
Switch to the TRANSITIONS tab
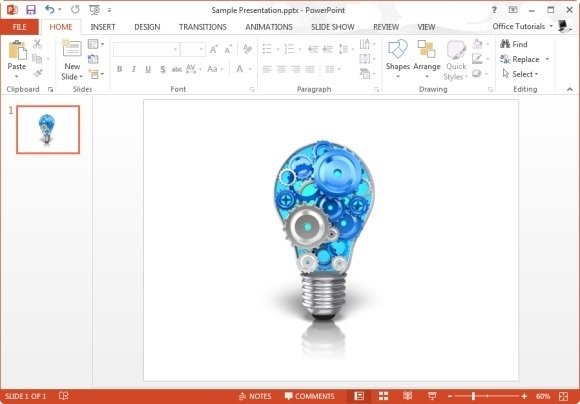pos(203,27)
